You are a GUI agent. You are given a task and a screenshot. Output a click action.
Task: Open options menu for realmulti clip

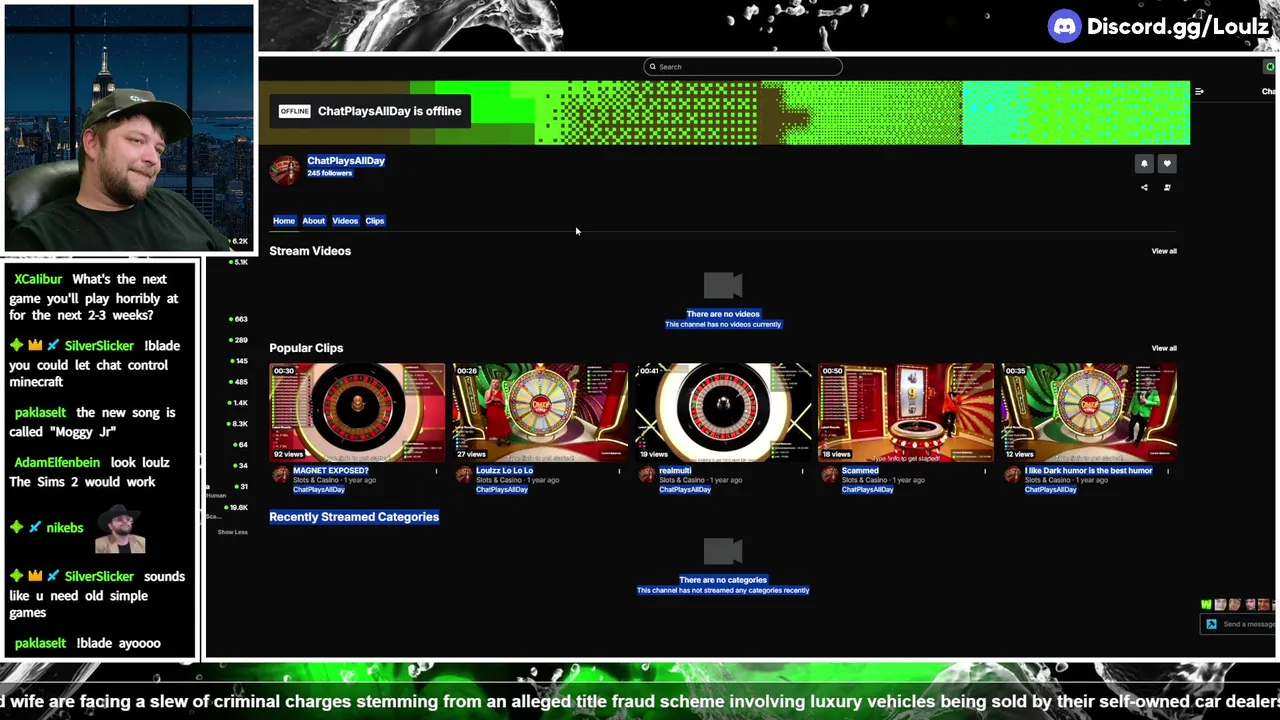tap(802, 471)
